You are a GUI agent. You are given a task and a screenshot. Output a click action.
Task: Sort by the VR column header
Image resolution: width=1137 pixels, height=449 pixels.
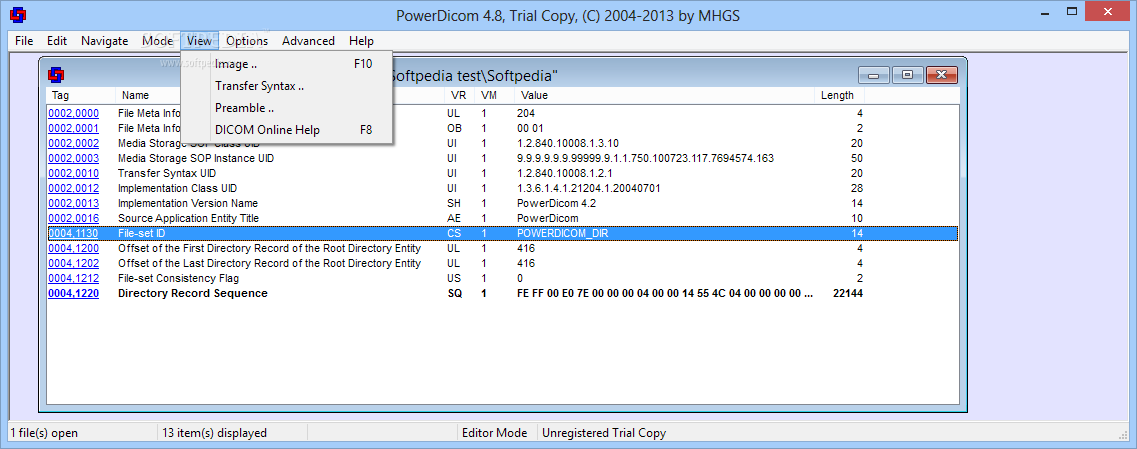(x=458, y=95)
